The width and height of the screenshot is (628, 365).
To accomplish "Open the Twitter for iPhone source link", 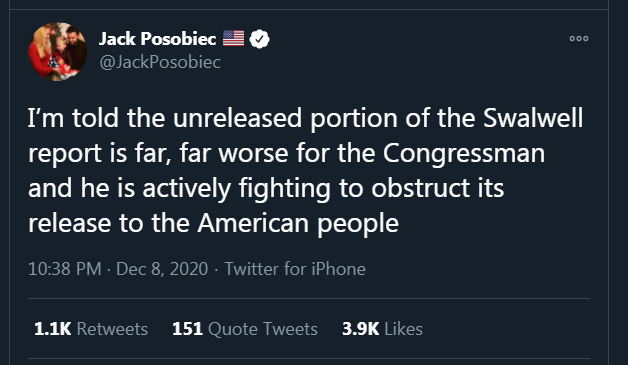I will click(x=295, y=269).
